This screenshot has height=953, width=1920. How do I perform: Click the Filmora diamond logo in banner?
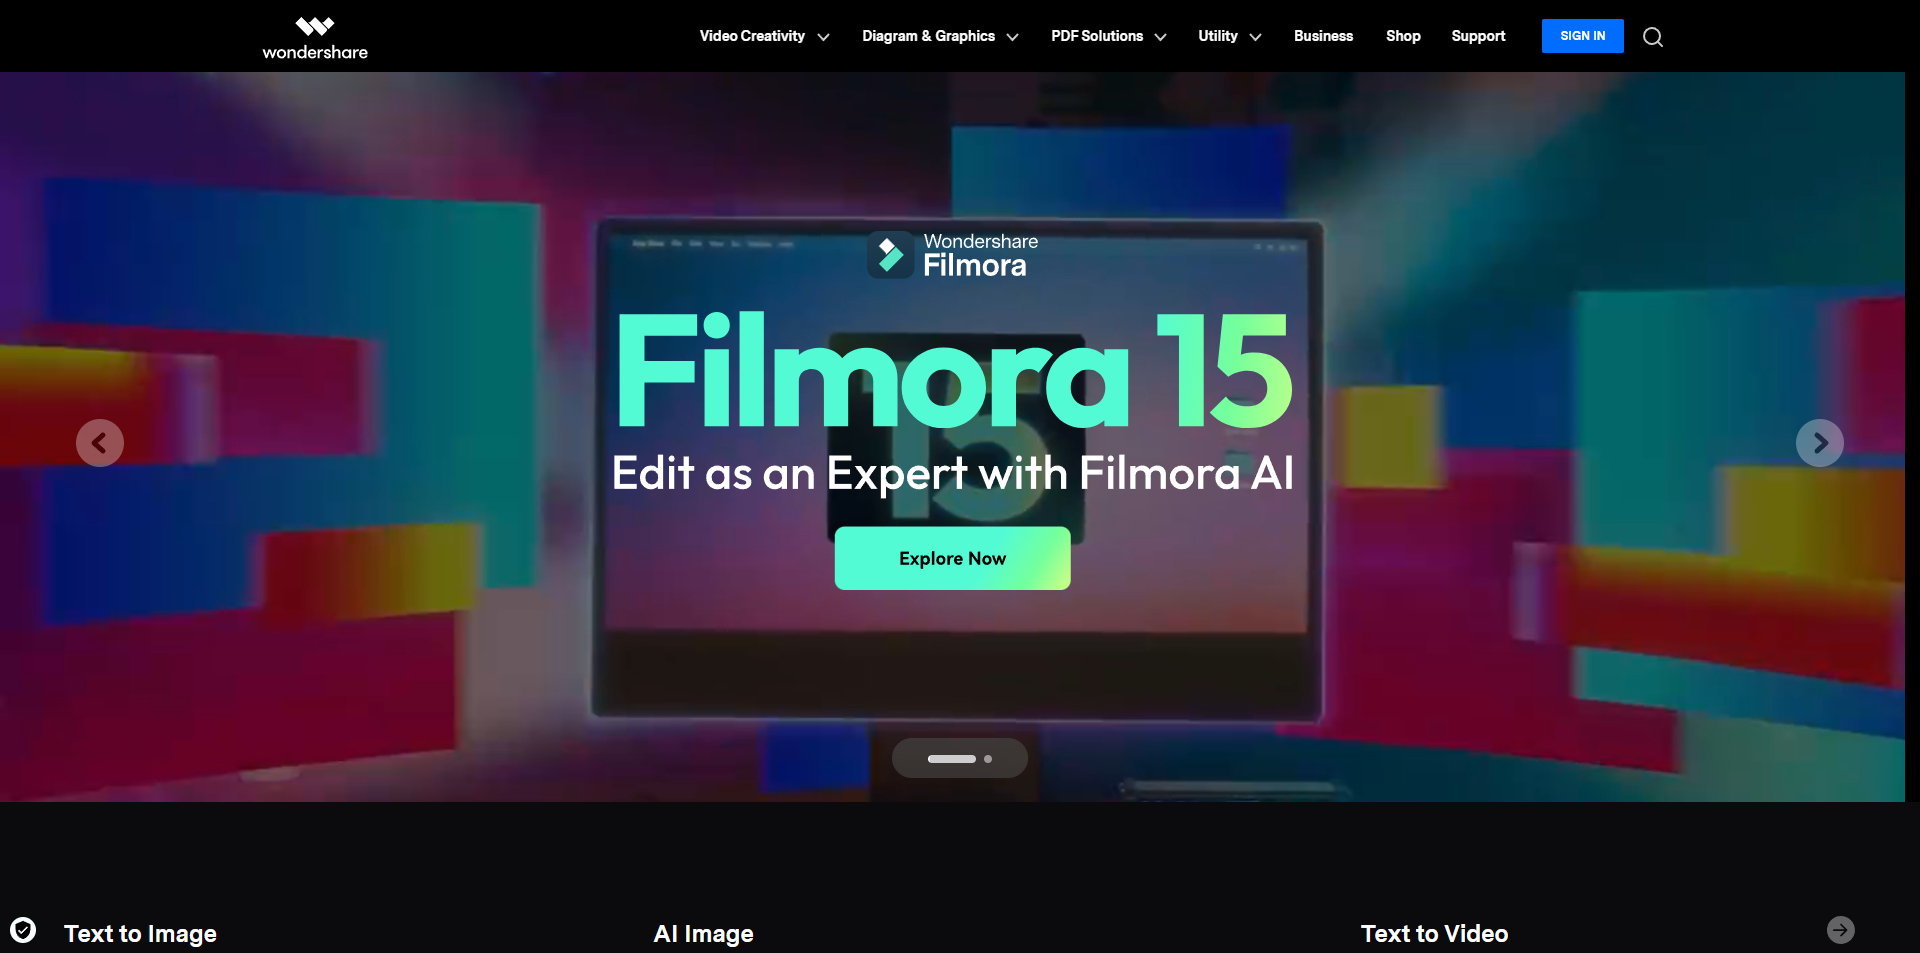click(890, 255)
